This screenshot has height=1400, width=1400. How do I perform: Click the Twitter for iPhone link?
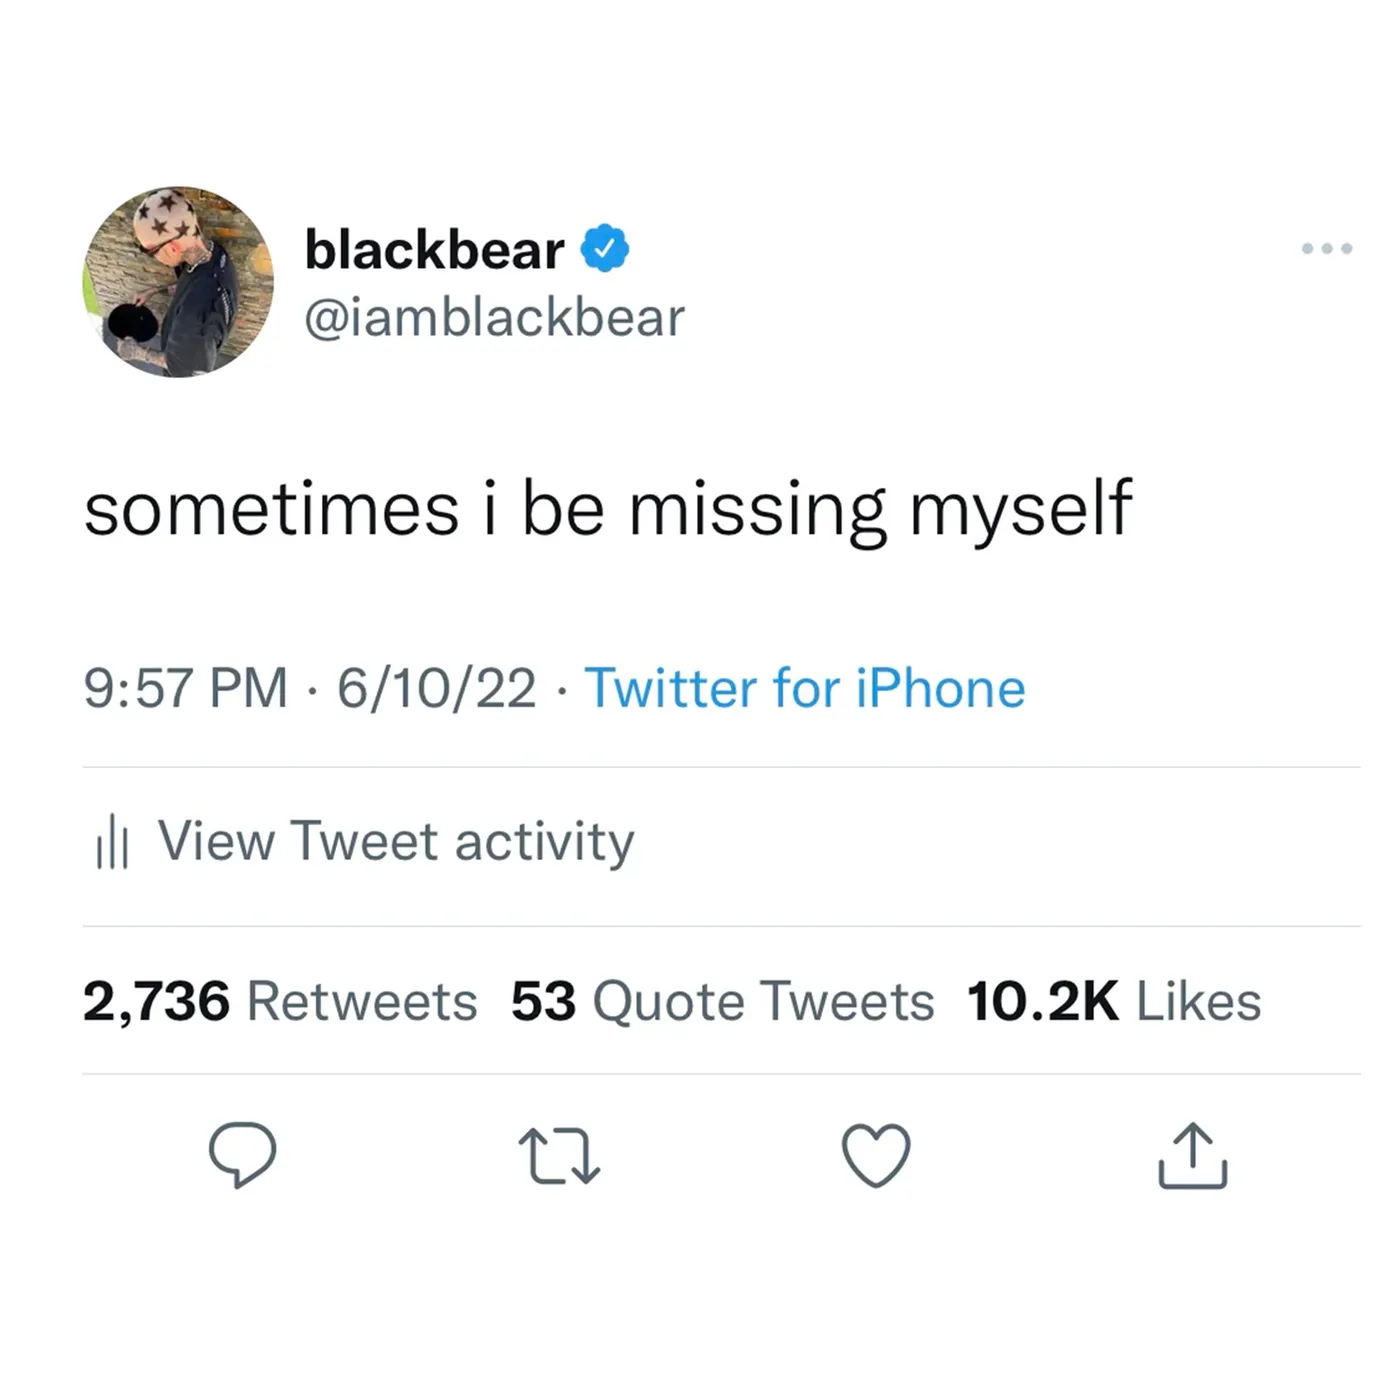[806, 687]
